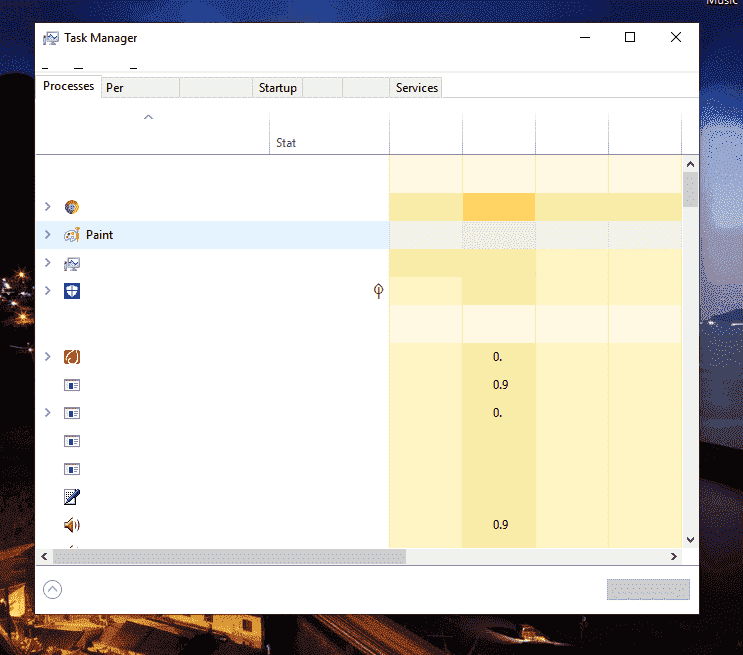Select the pen and notepad icon process
This screenshot has height=655, width=743.
[x=72, y=497]
